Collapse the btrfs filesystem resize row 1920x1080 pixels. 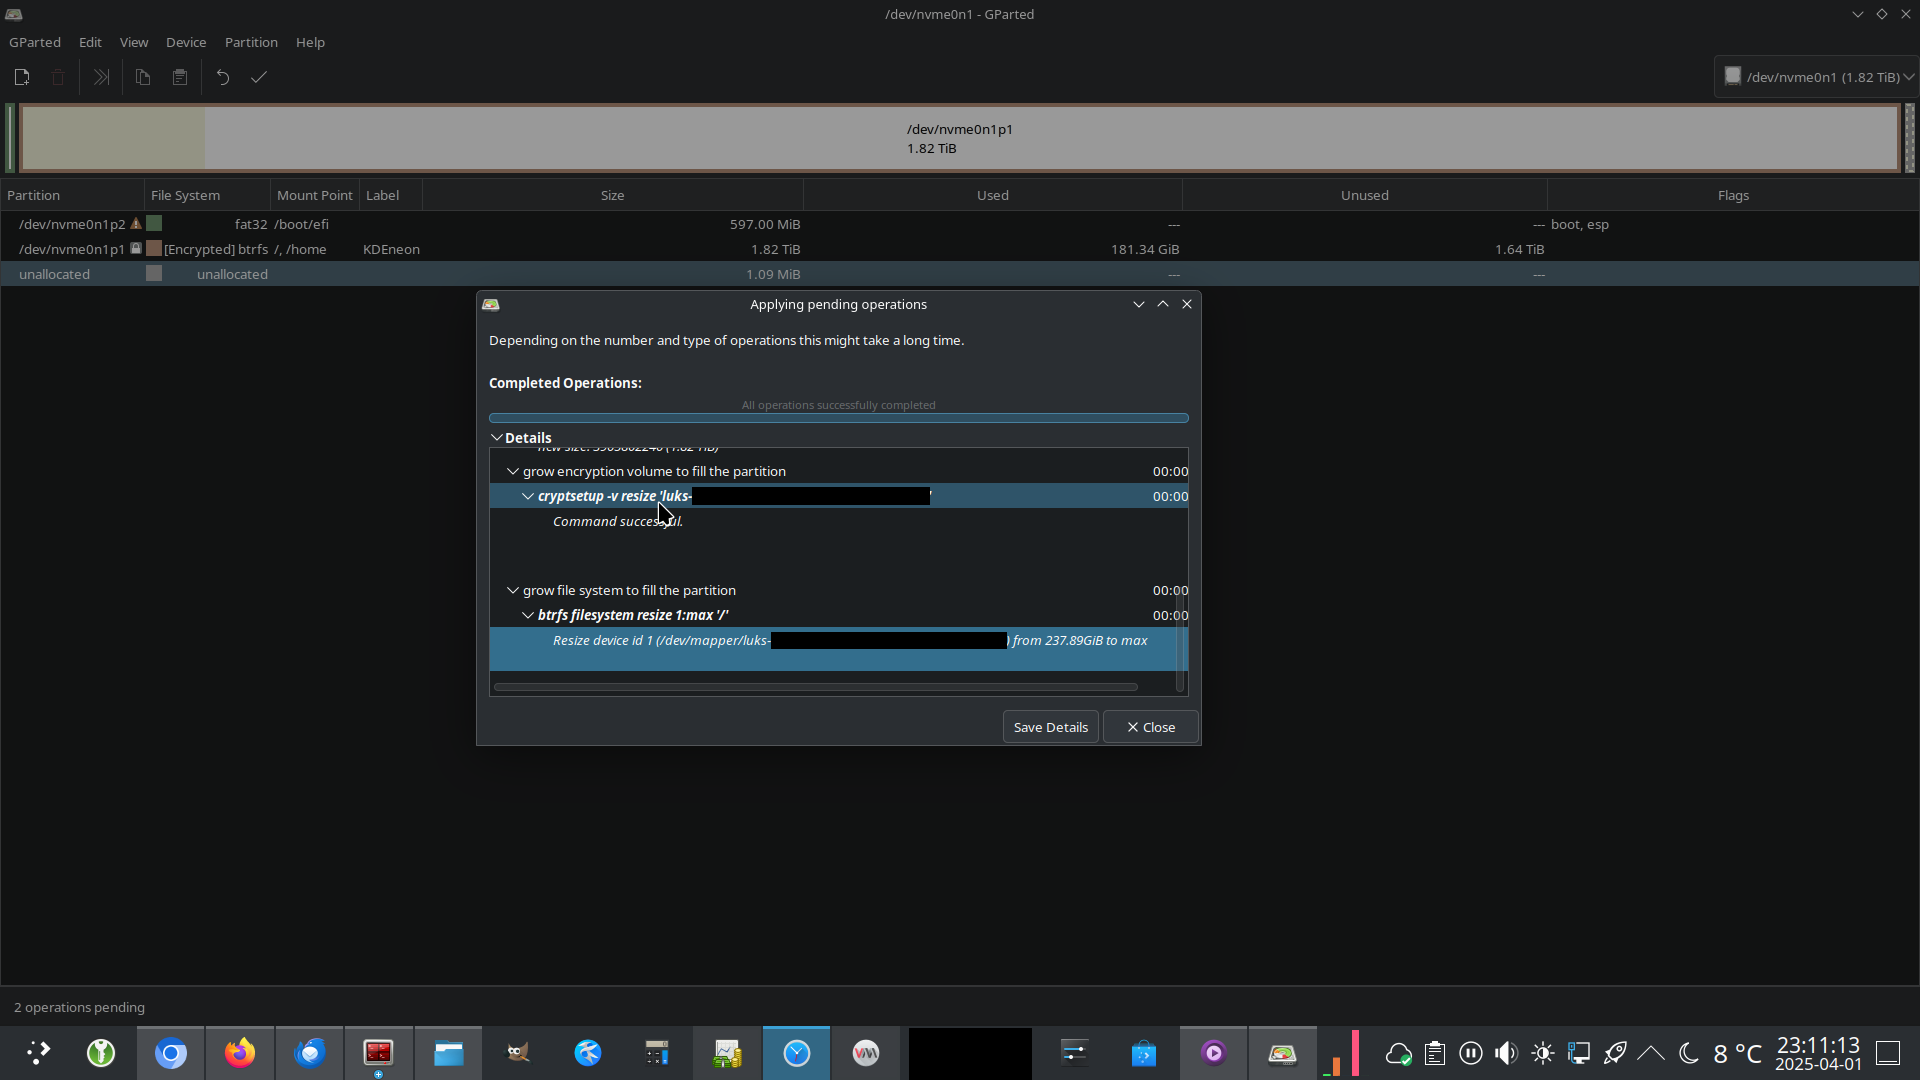click(528, 615)
